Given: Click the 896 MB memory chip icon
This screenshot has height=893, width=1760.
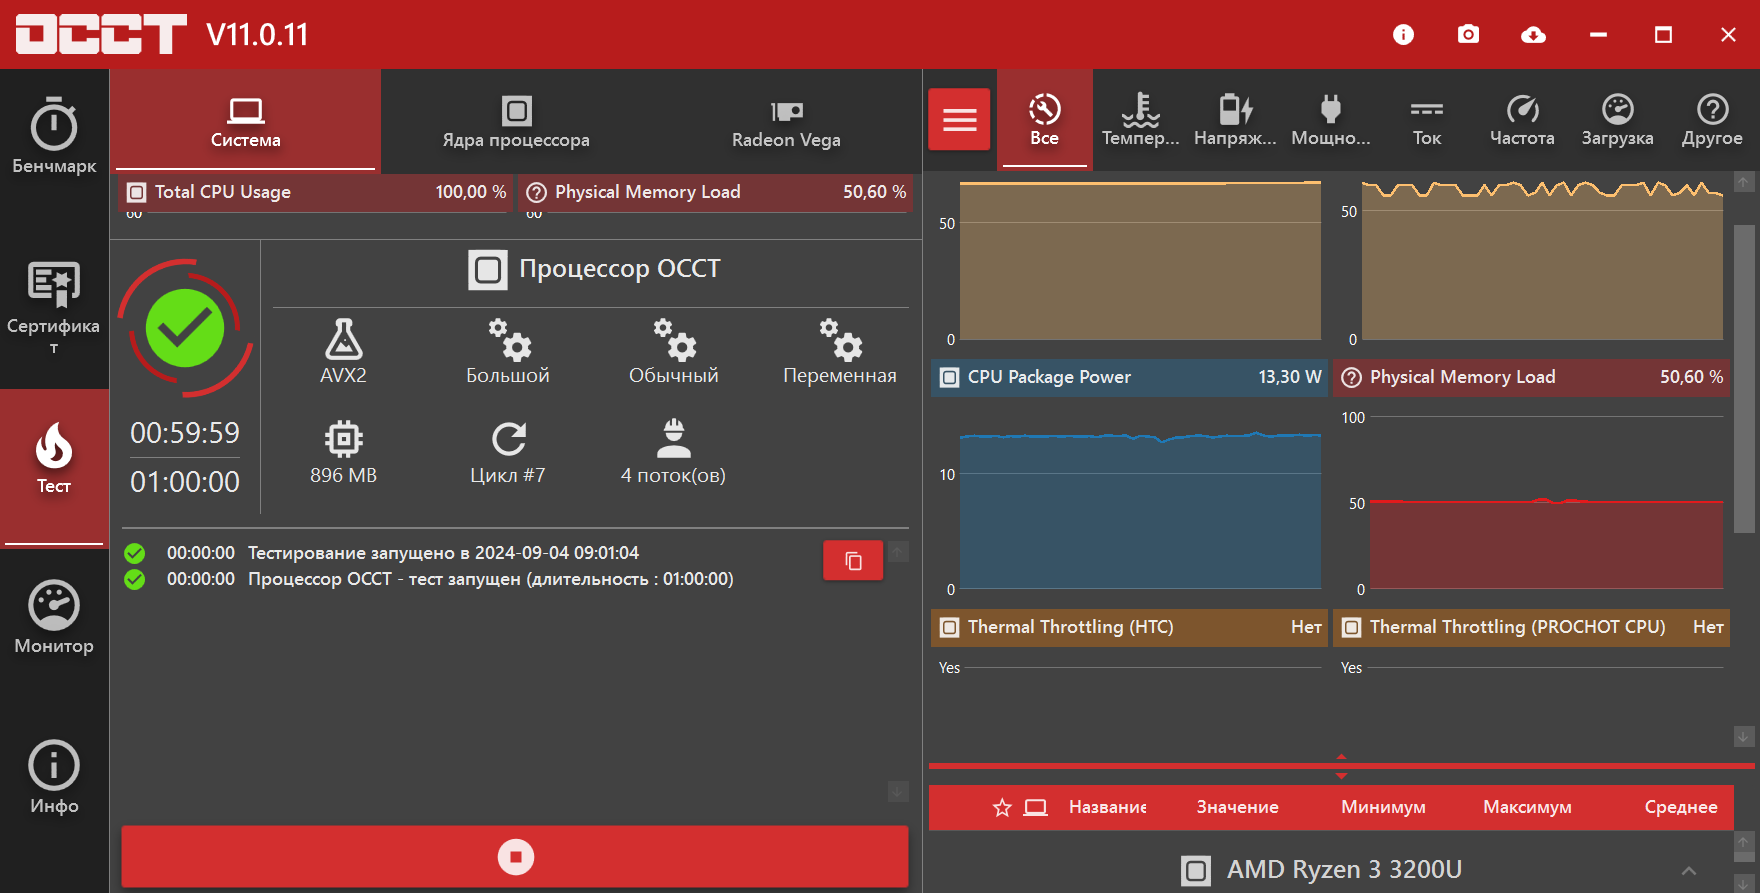Looking at the screenshot, I should 343,438.
